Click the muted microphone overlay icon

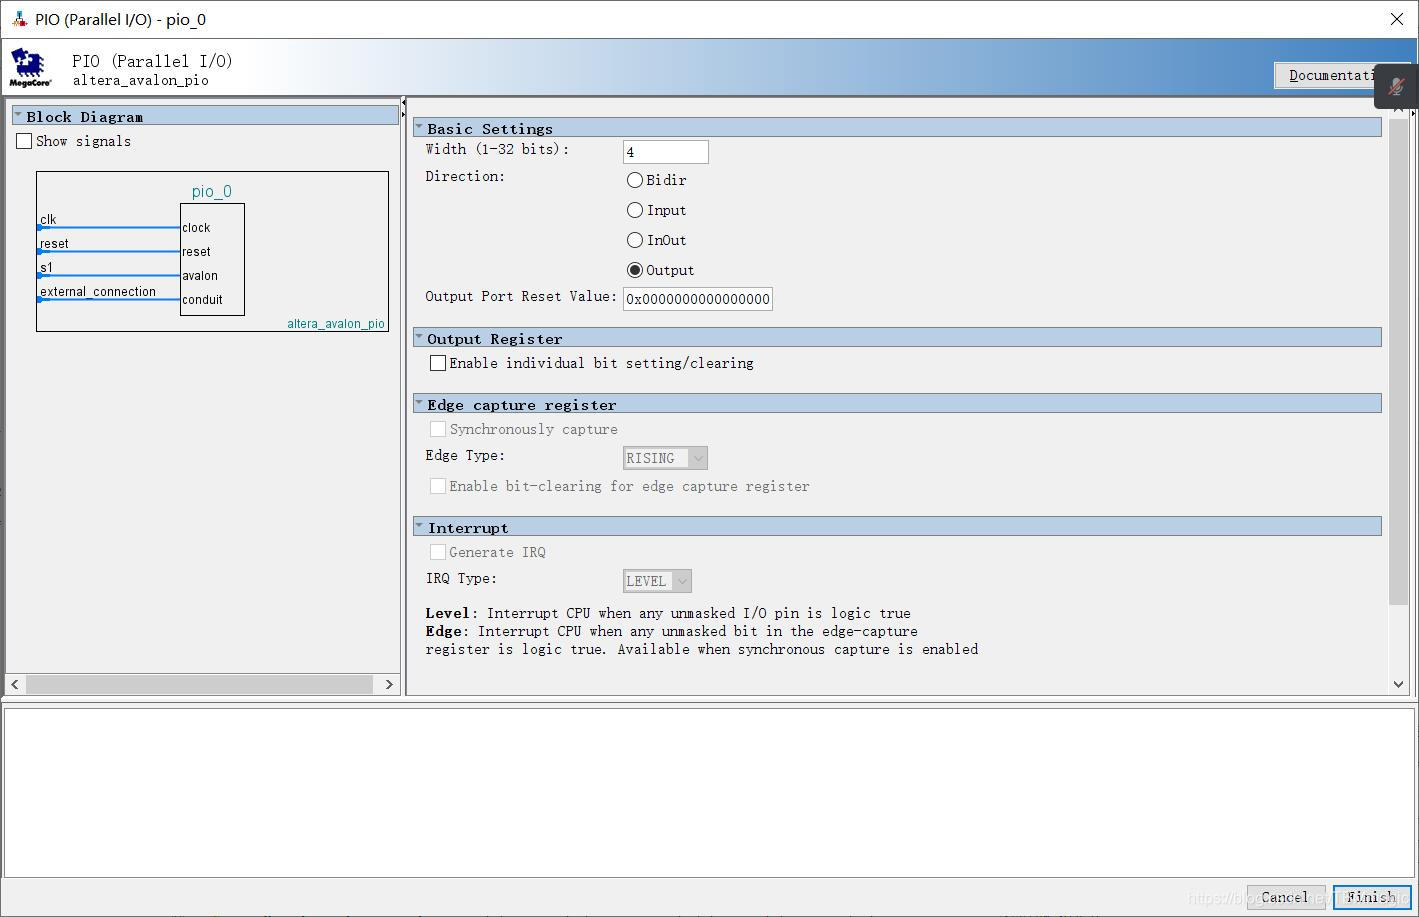pyautogui.click(x=1396, y=87)
